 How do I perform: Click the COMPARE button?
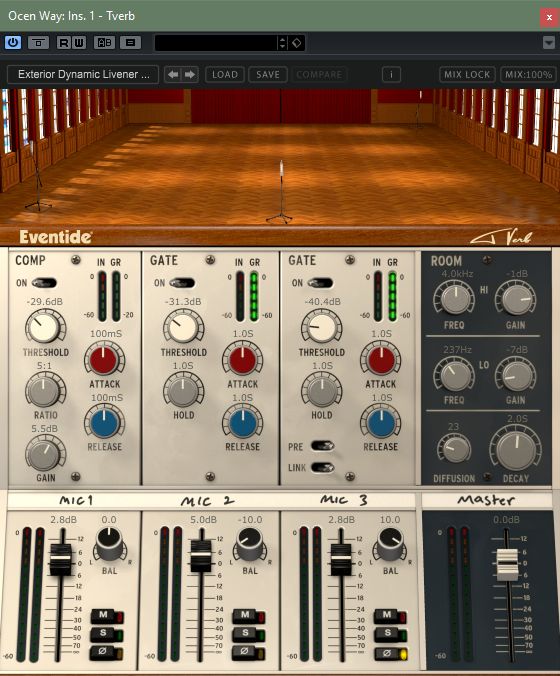[319, 75]
